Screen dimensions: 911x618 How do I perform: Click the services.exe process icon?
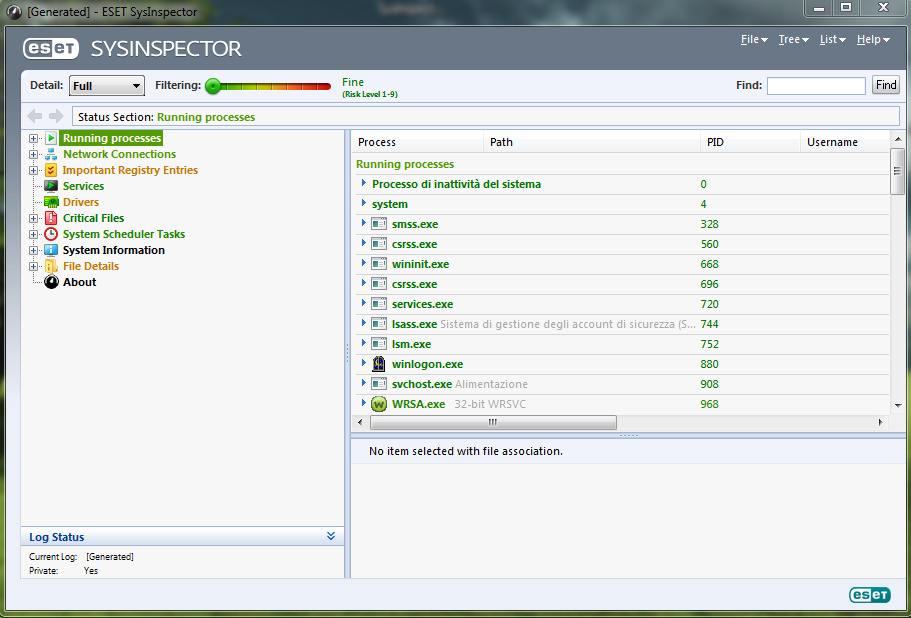[379, 304]
